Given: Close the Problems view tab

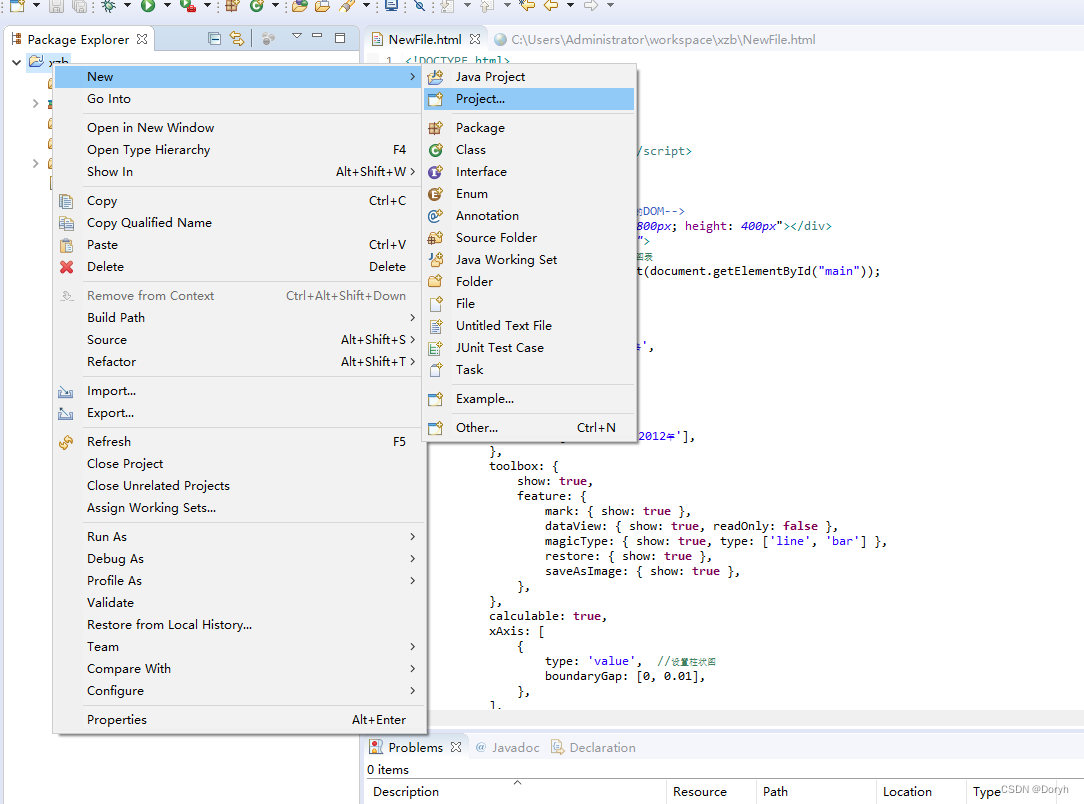Looking at the screenshot, I should click(x=456, y=747).
